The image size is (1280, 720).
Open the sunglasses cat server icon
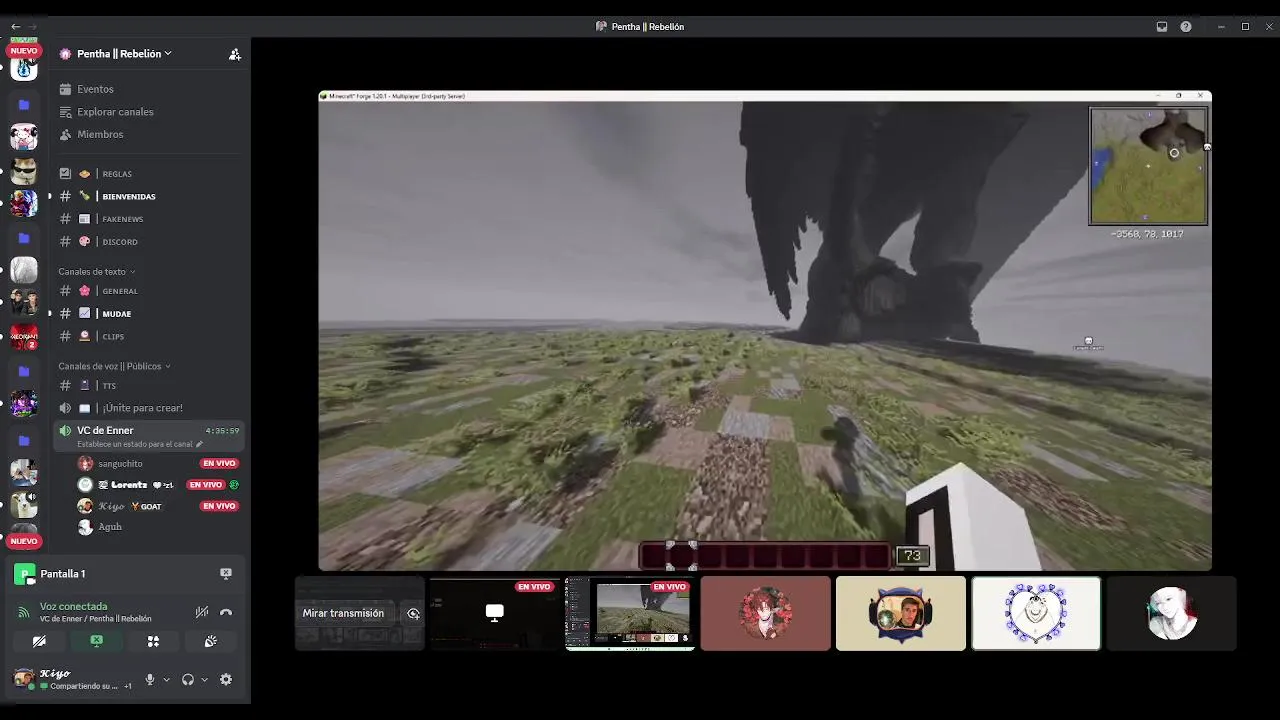pyautogui.click(x=24, y=170)
